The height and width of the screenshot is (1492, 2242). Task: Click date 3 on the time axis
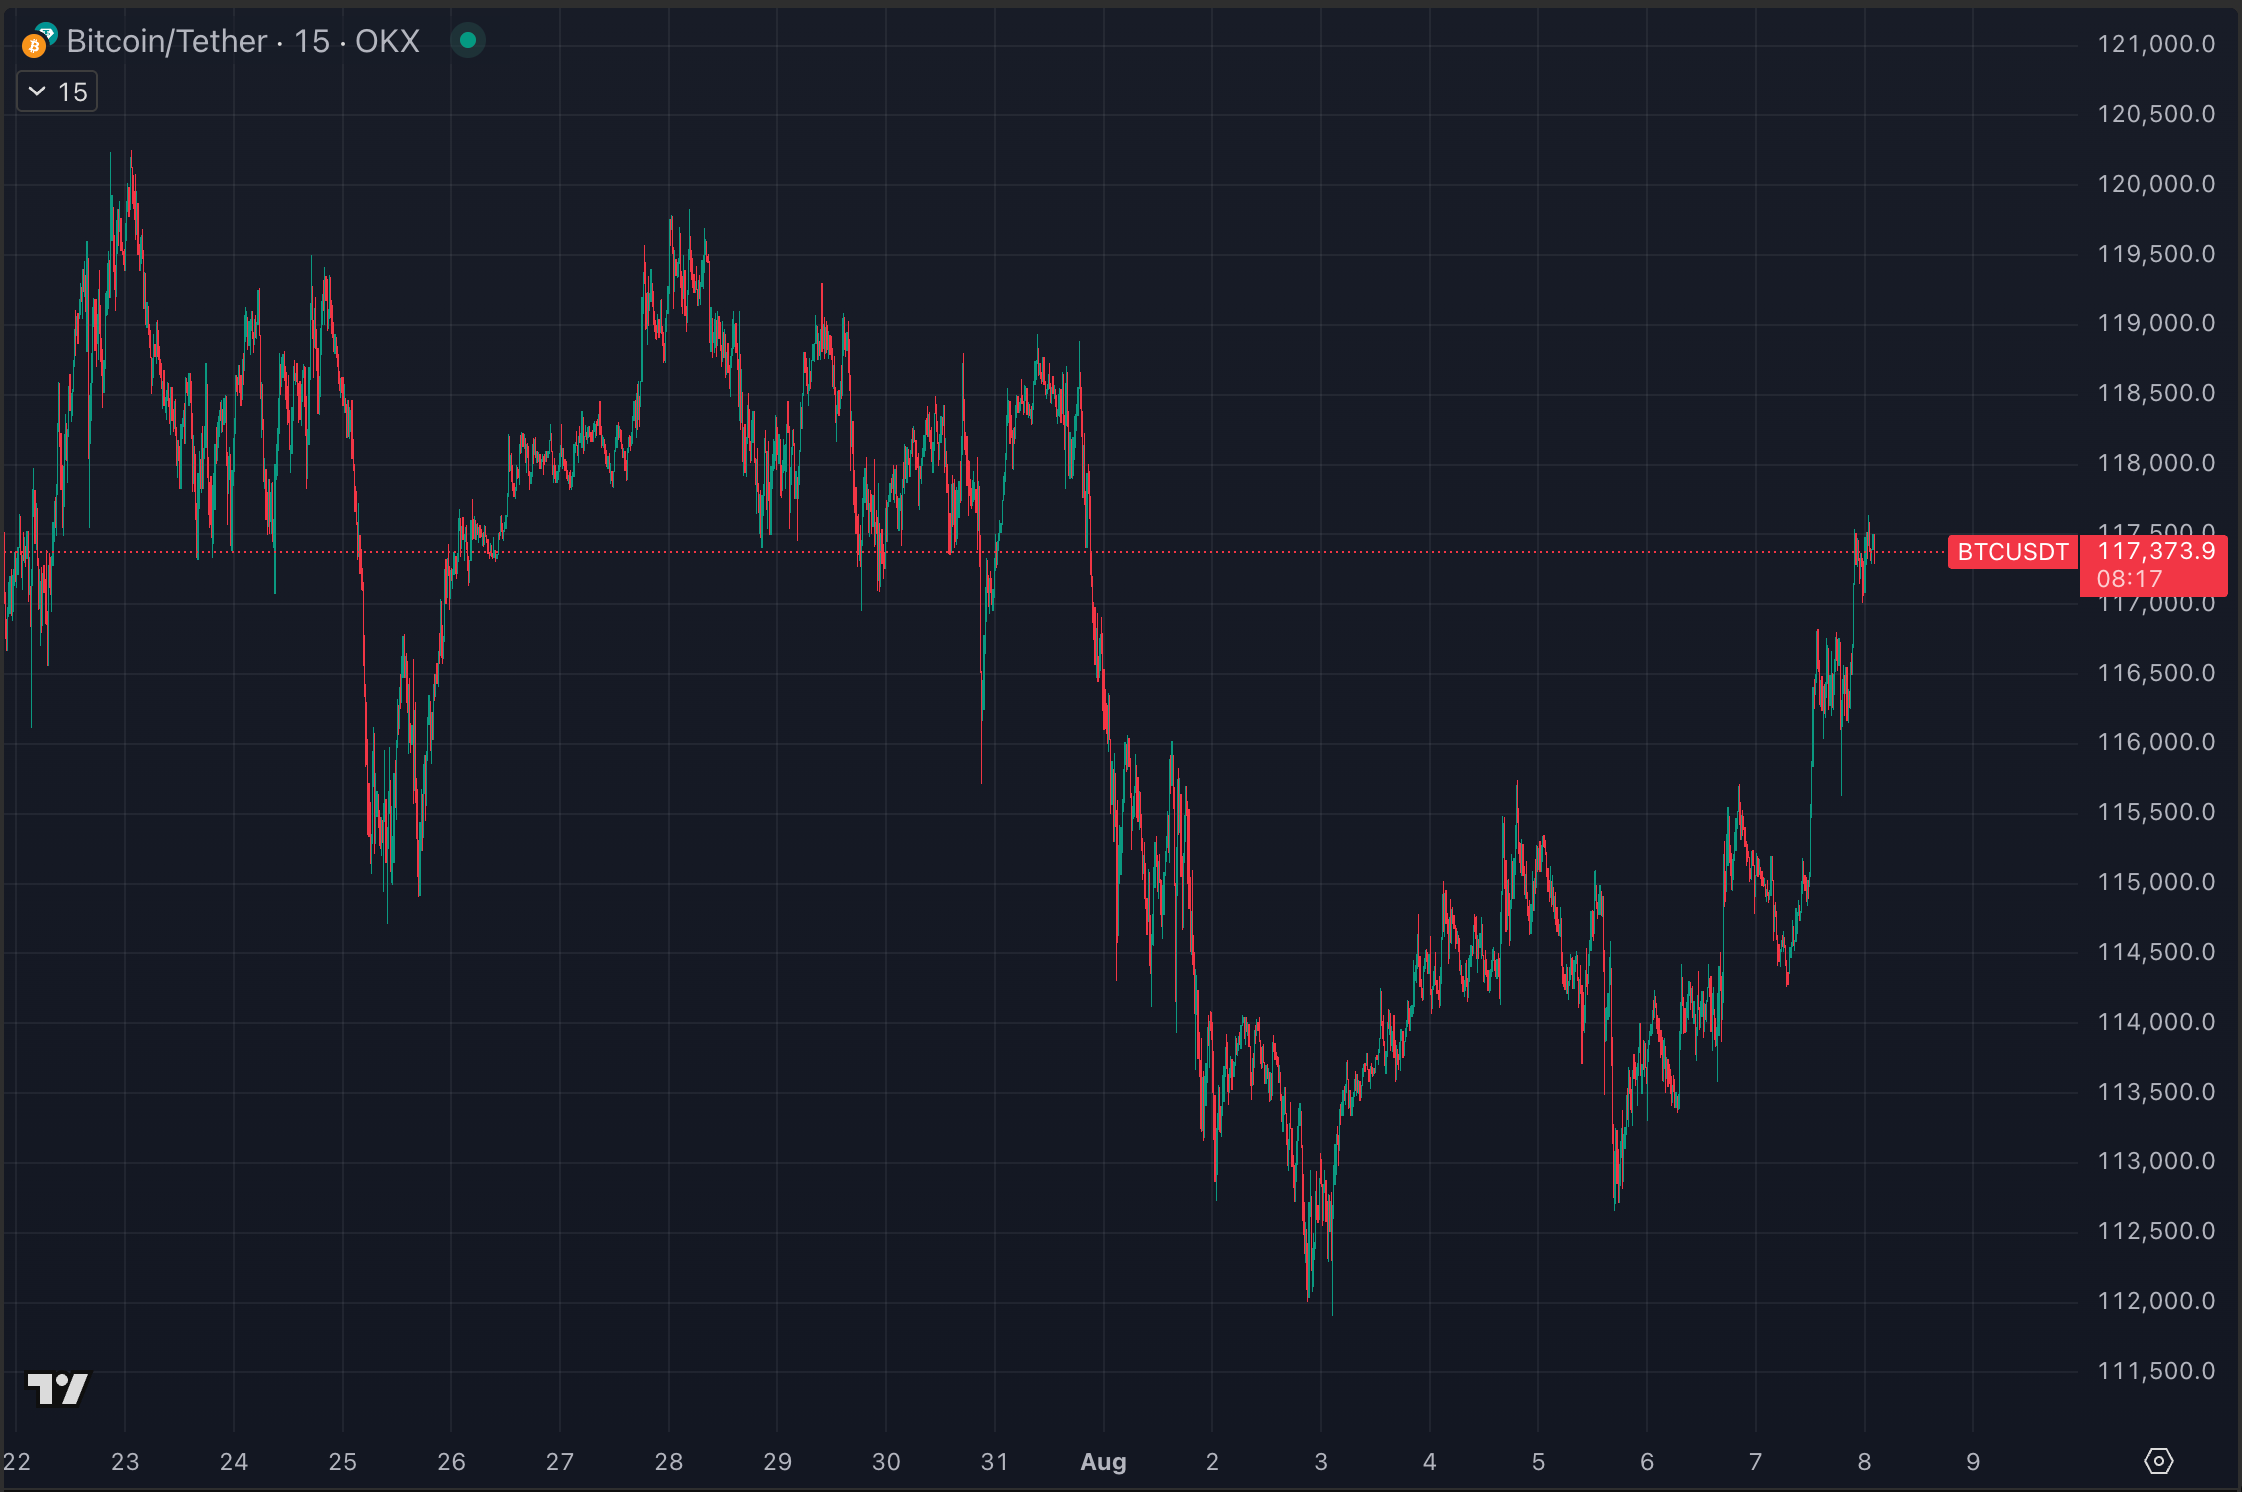coord(1320,1462)
